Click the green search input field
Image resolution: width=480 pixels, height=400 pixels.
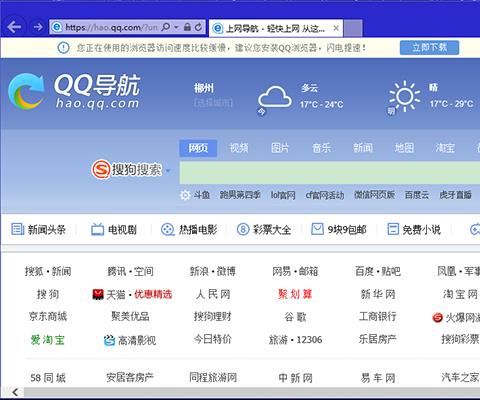330,173
